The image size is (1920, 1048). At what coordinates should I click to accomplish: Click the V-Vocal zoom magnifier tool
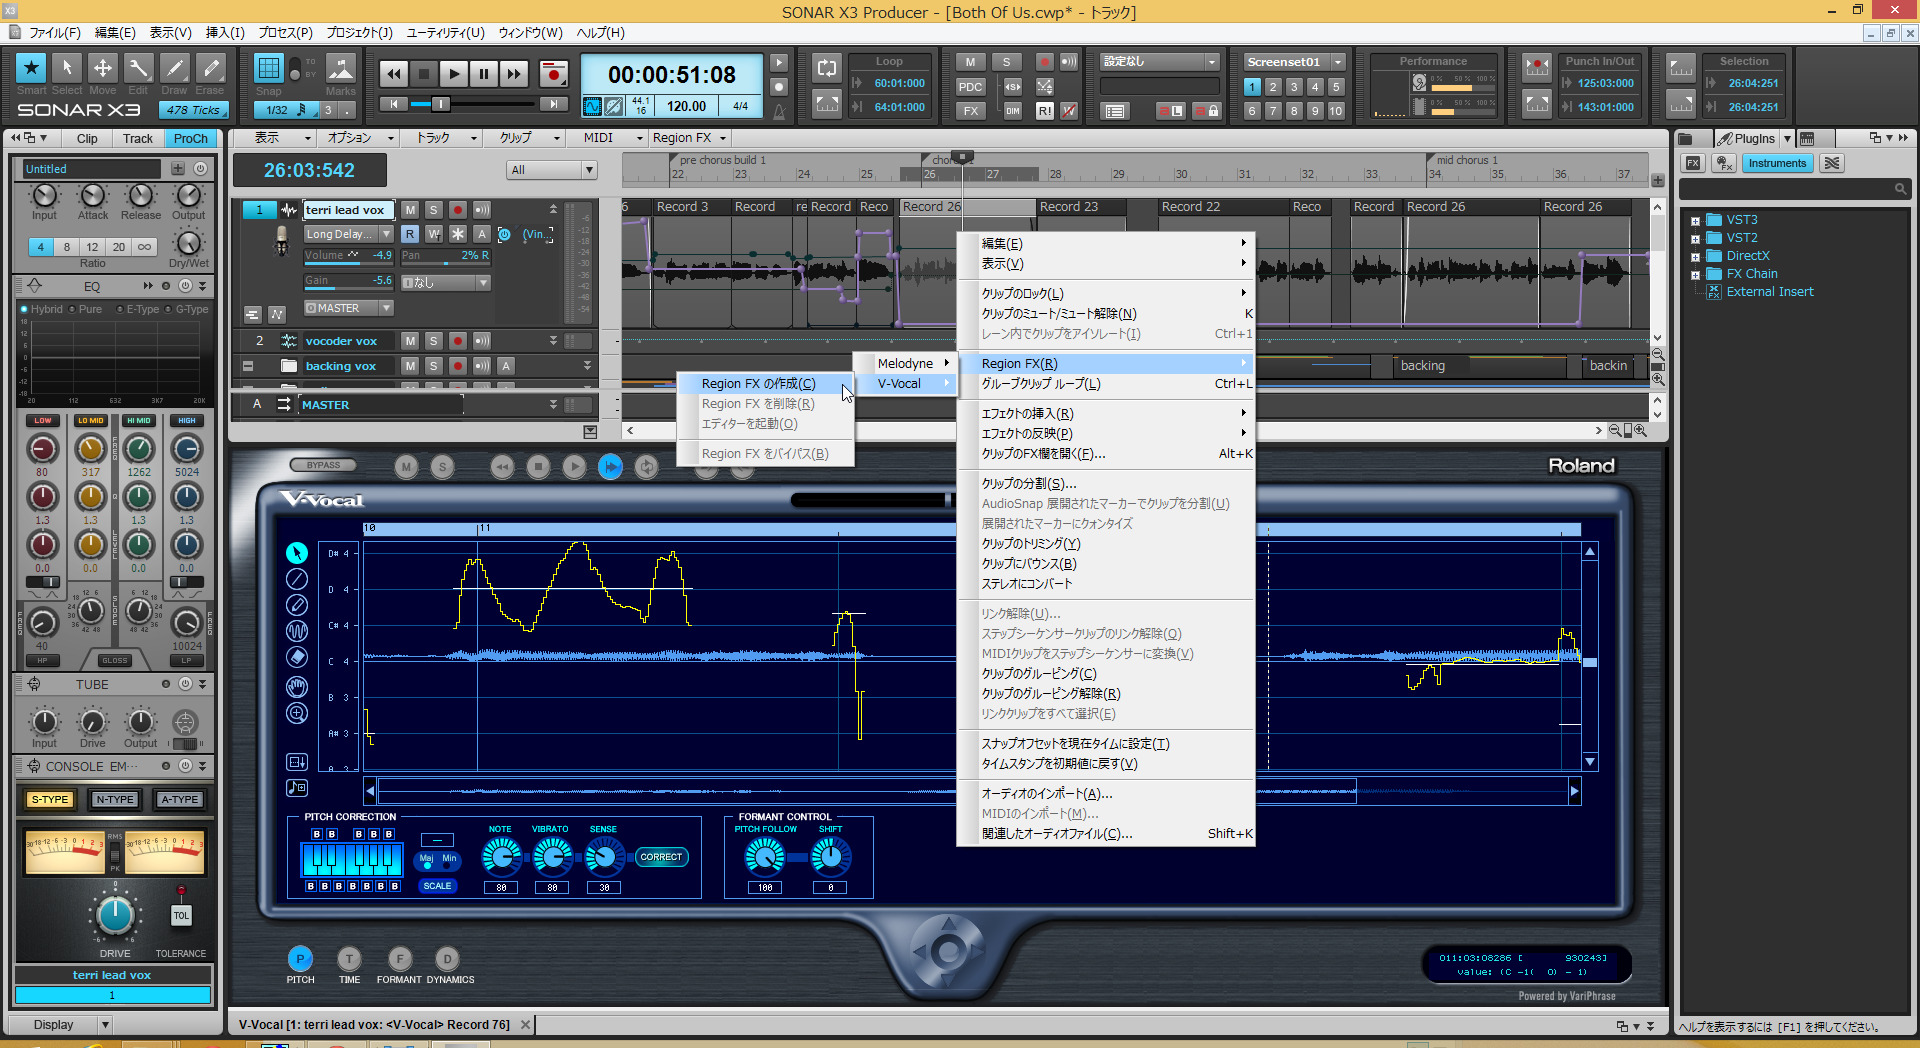click(x=297, y=713)
